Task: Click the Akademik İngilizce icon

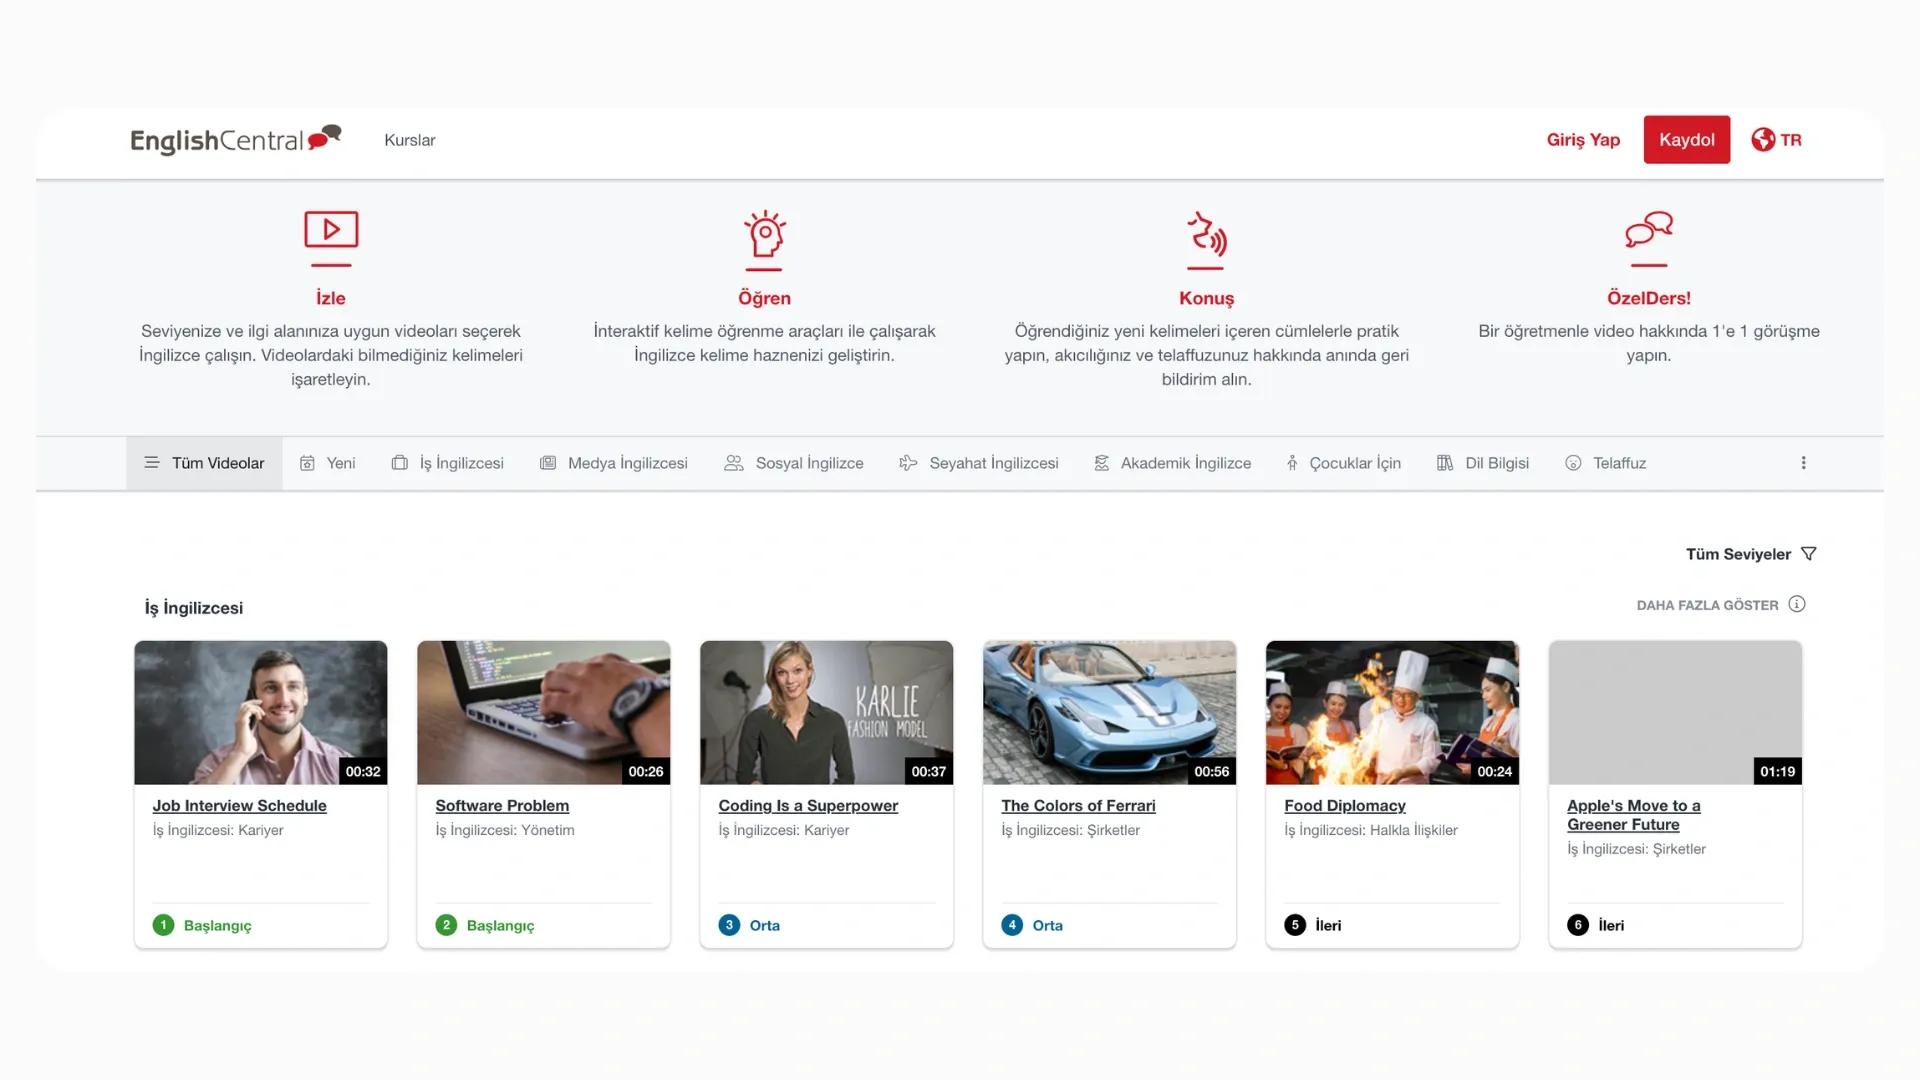Action: point(1102,463)
